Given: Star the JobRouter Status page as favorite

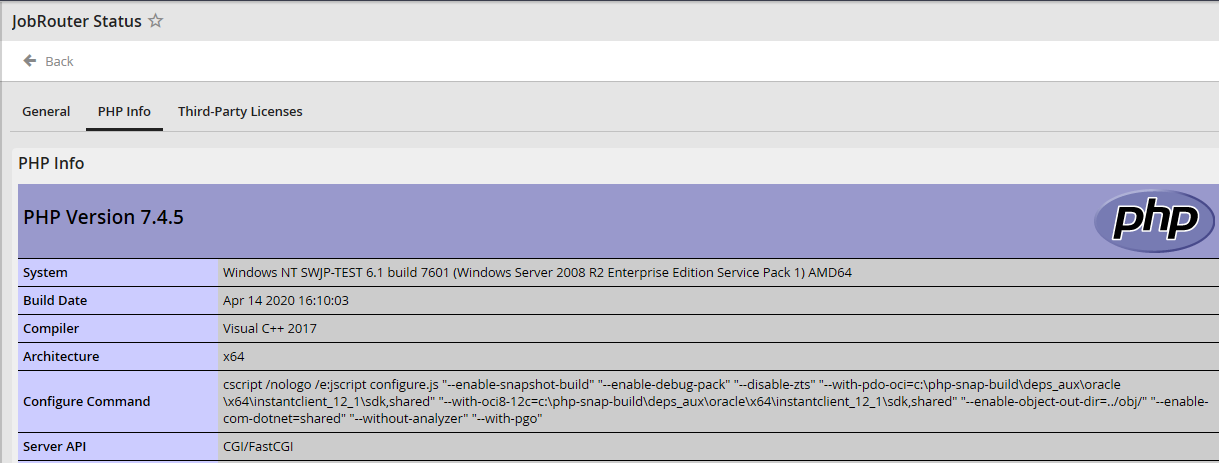Looking at the screenshot, I should [156, 21].
